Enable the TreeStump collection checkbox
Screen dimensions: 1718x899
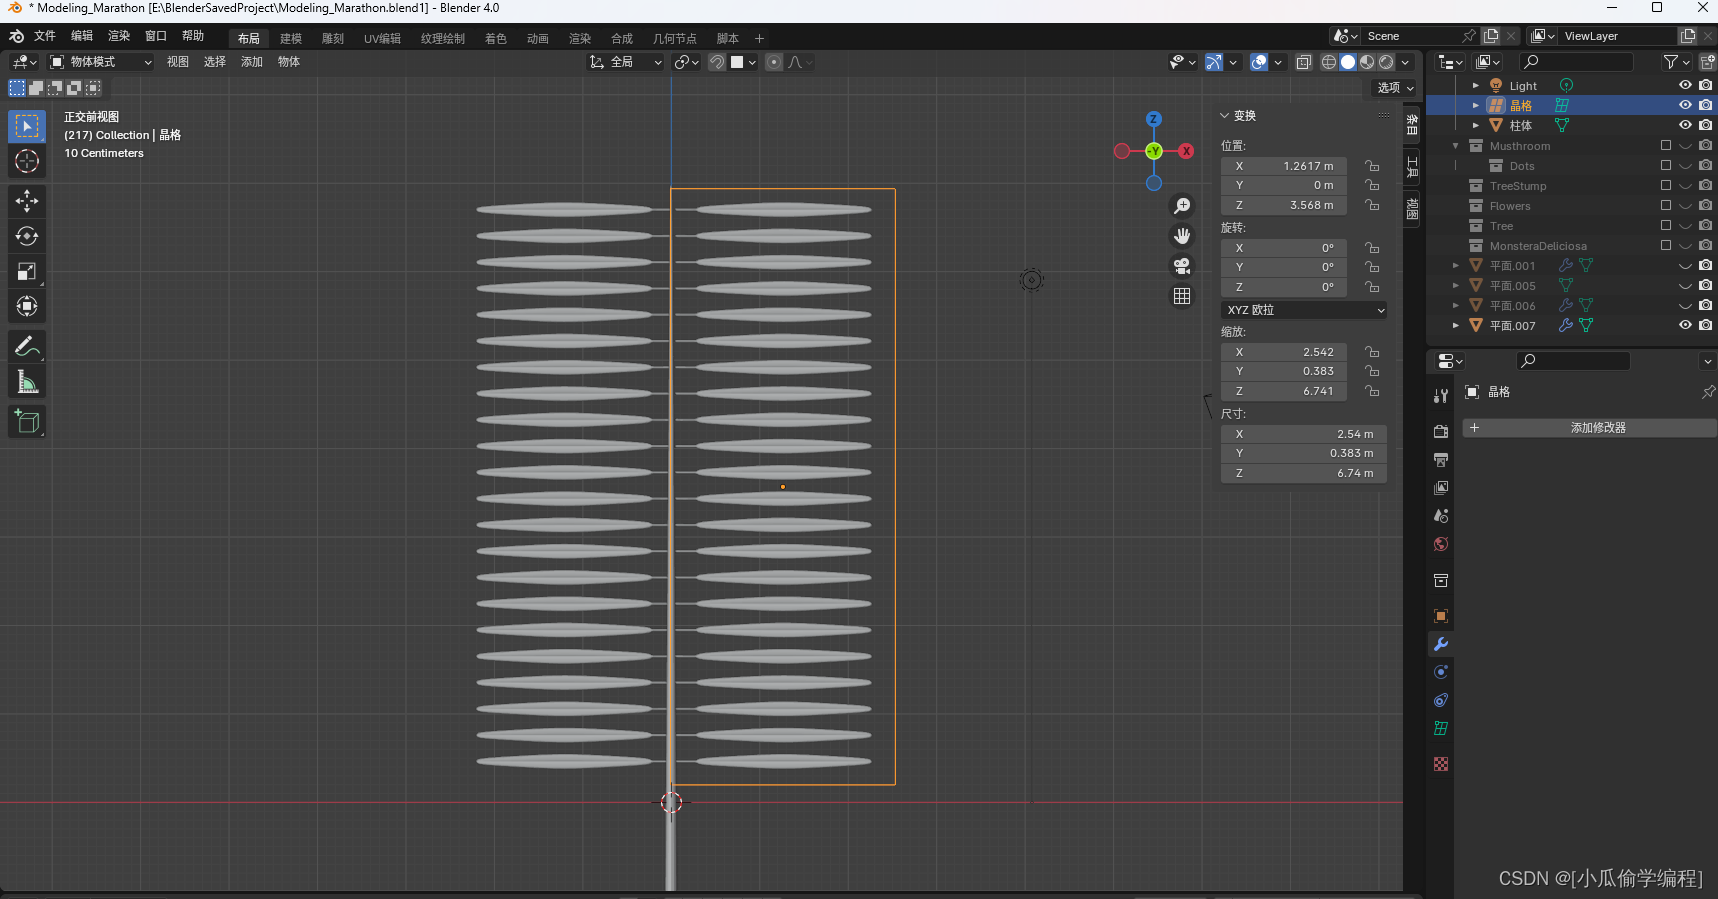[x=1666, y=185]
